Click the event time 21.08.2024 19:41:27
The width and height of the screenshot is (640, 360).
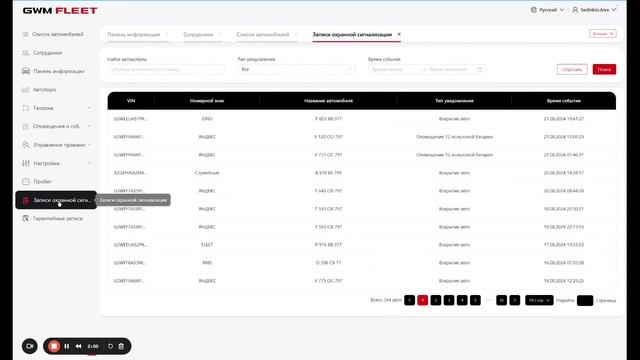(x=563, y=119)
